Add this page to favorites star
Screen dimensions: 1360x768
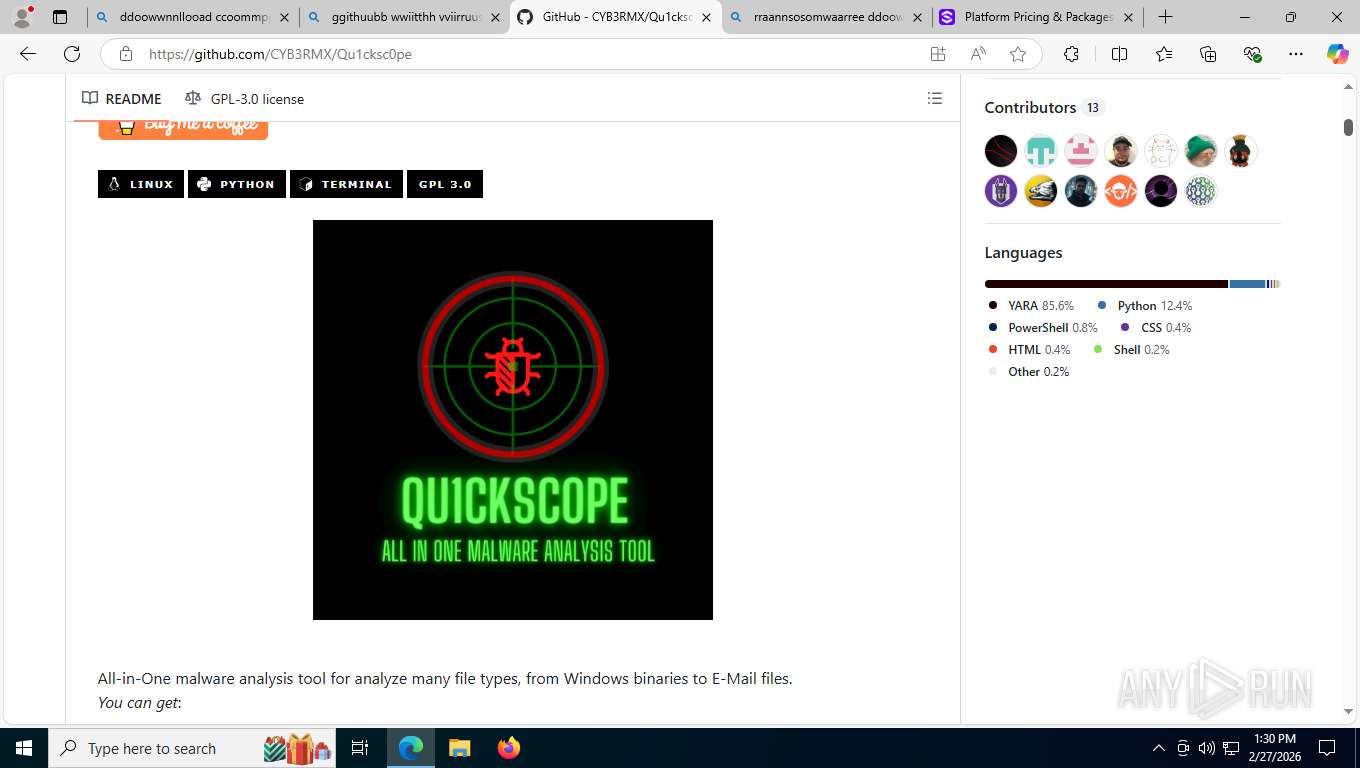point(1018,54)
